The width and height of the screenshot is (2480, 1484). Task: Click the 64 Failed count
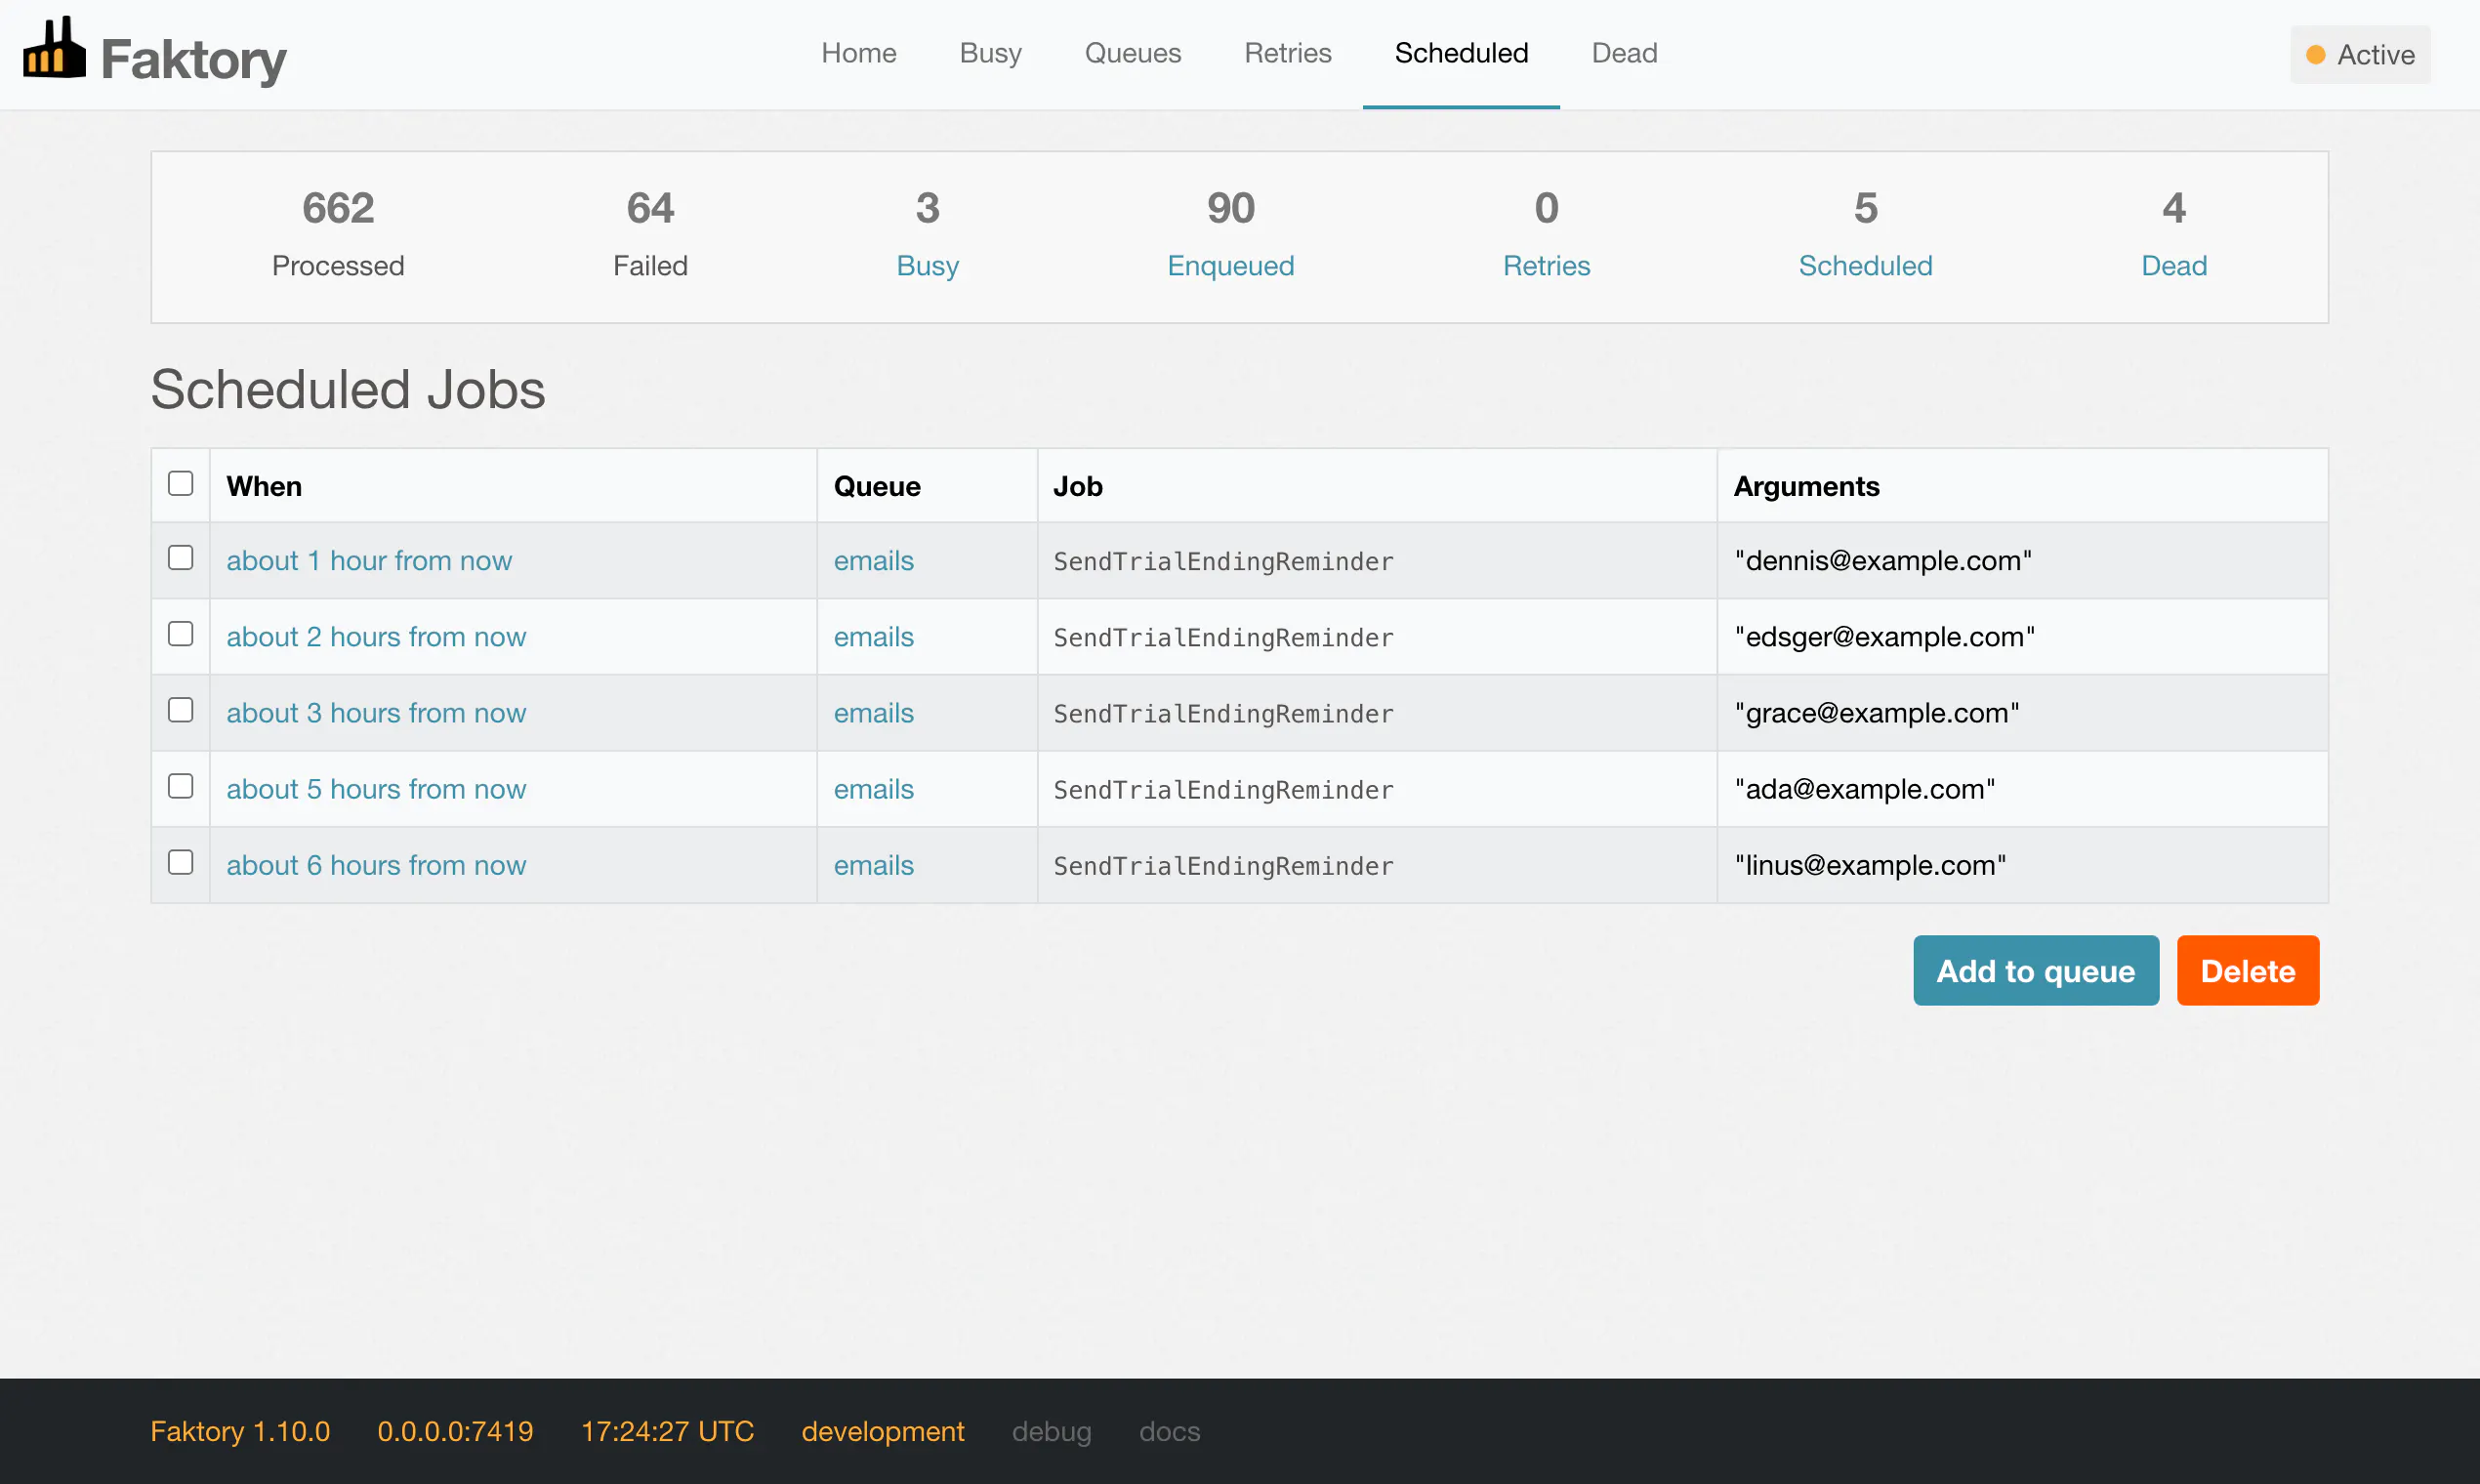coord(650,208)
